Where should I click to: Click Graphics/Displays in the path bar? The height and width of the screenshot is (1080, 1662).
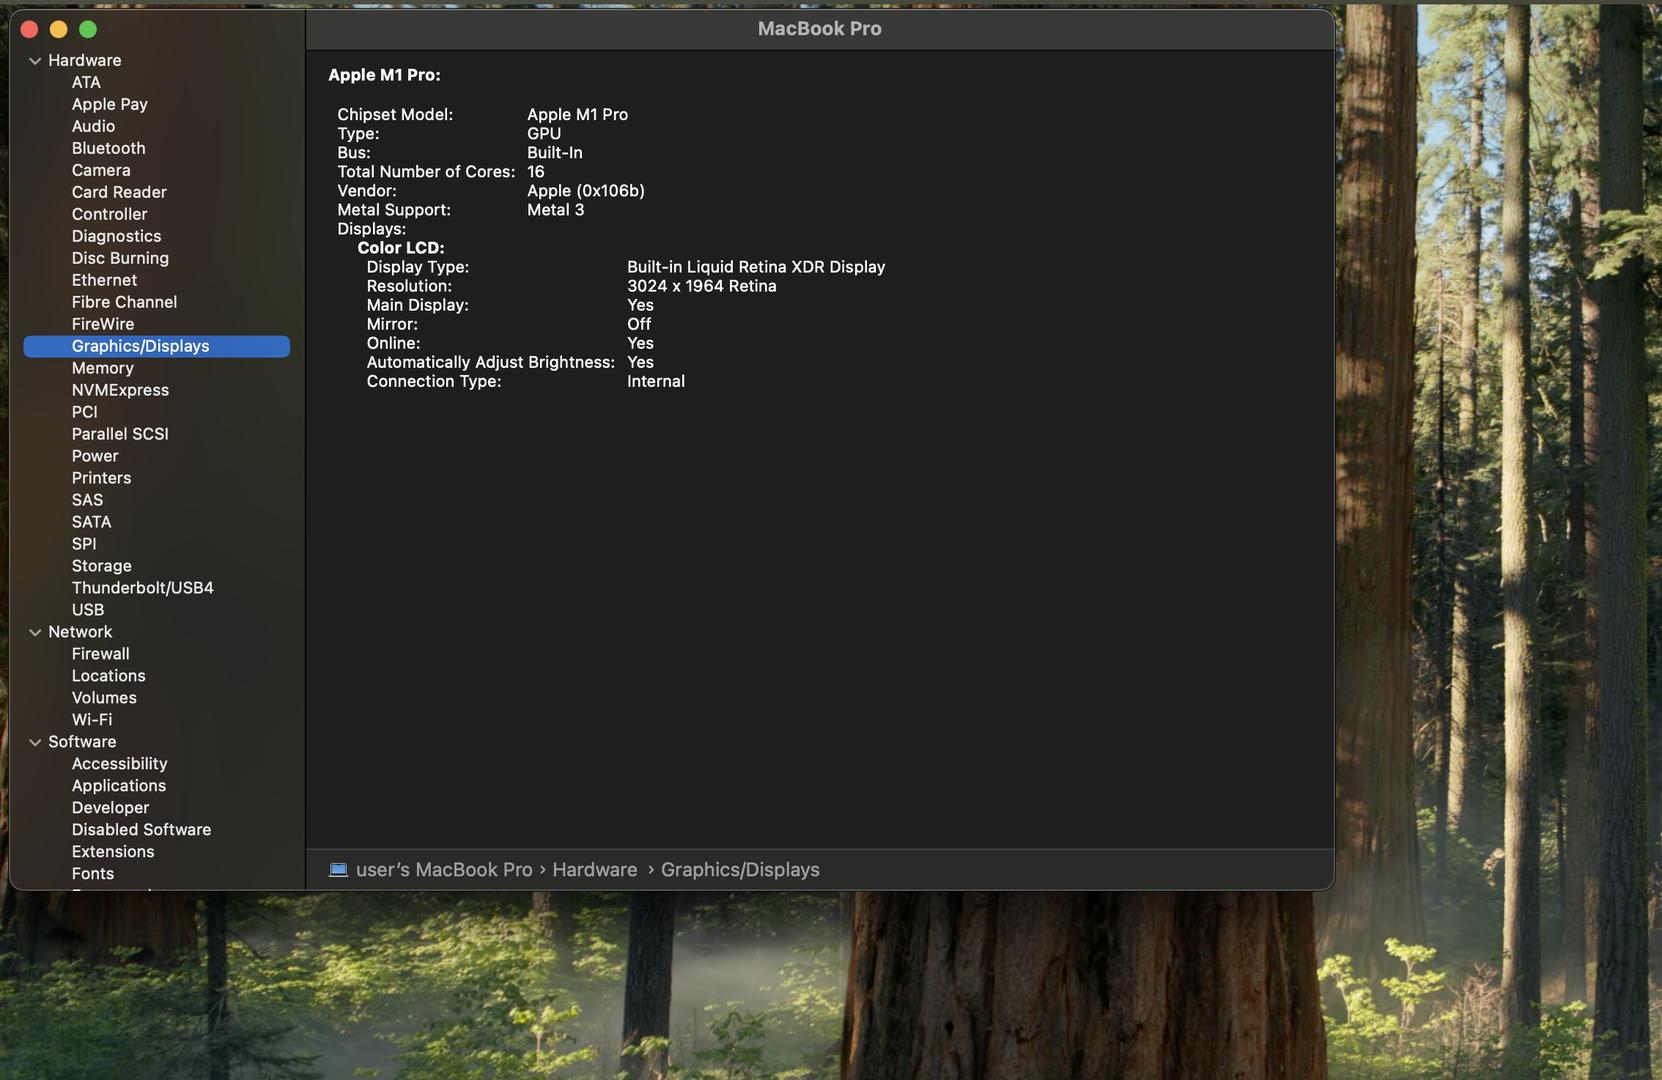point(740,870)
